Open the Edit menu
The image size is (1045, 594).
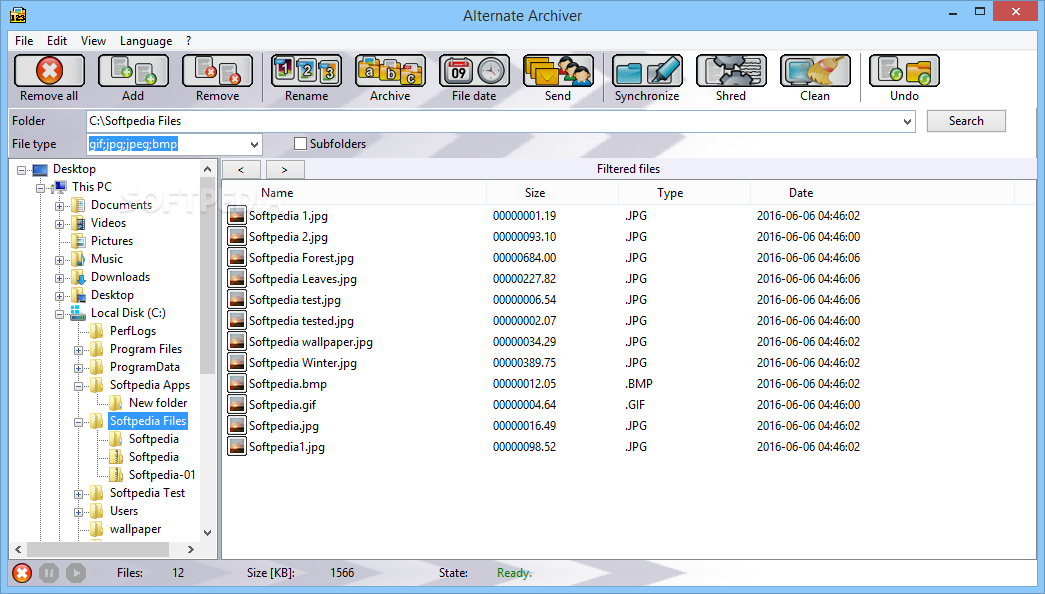pyautogui.click(x=57, y=41)
